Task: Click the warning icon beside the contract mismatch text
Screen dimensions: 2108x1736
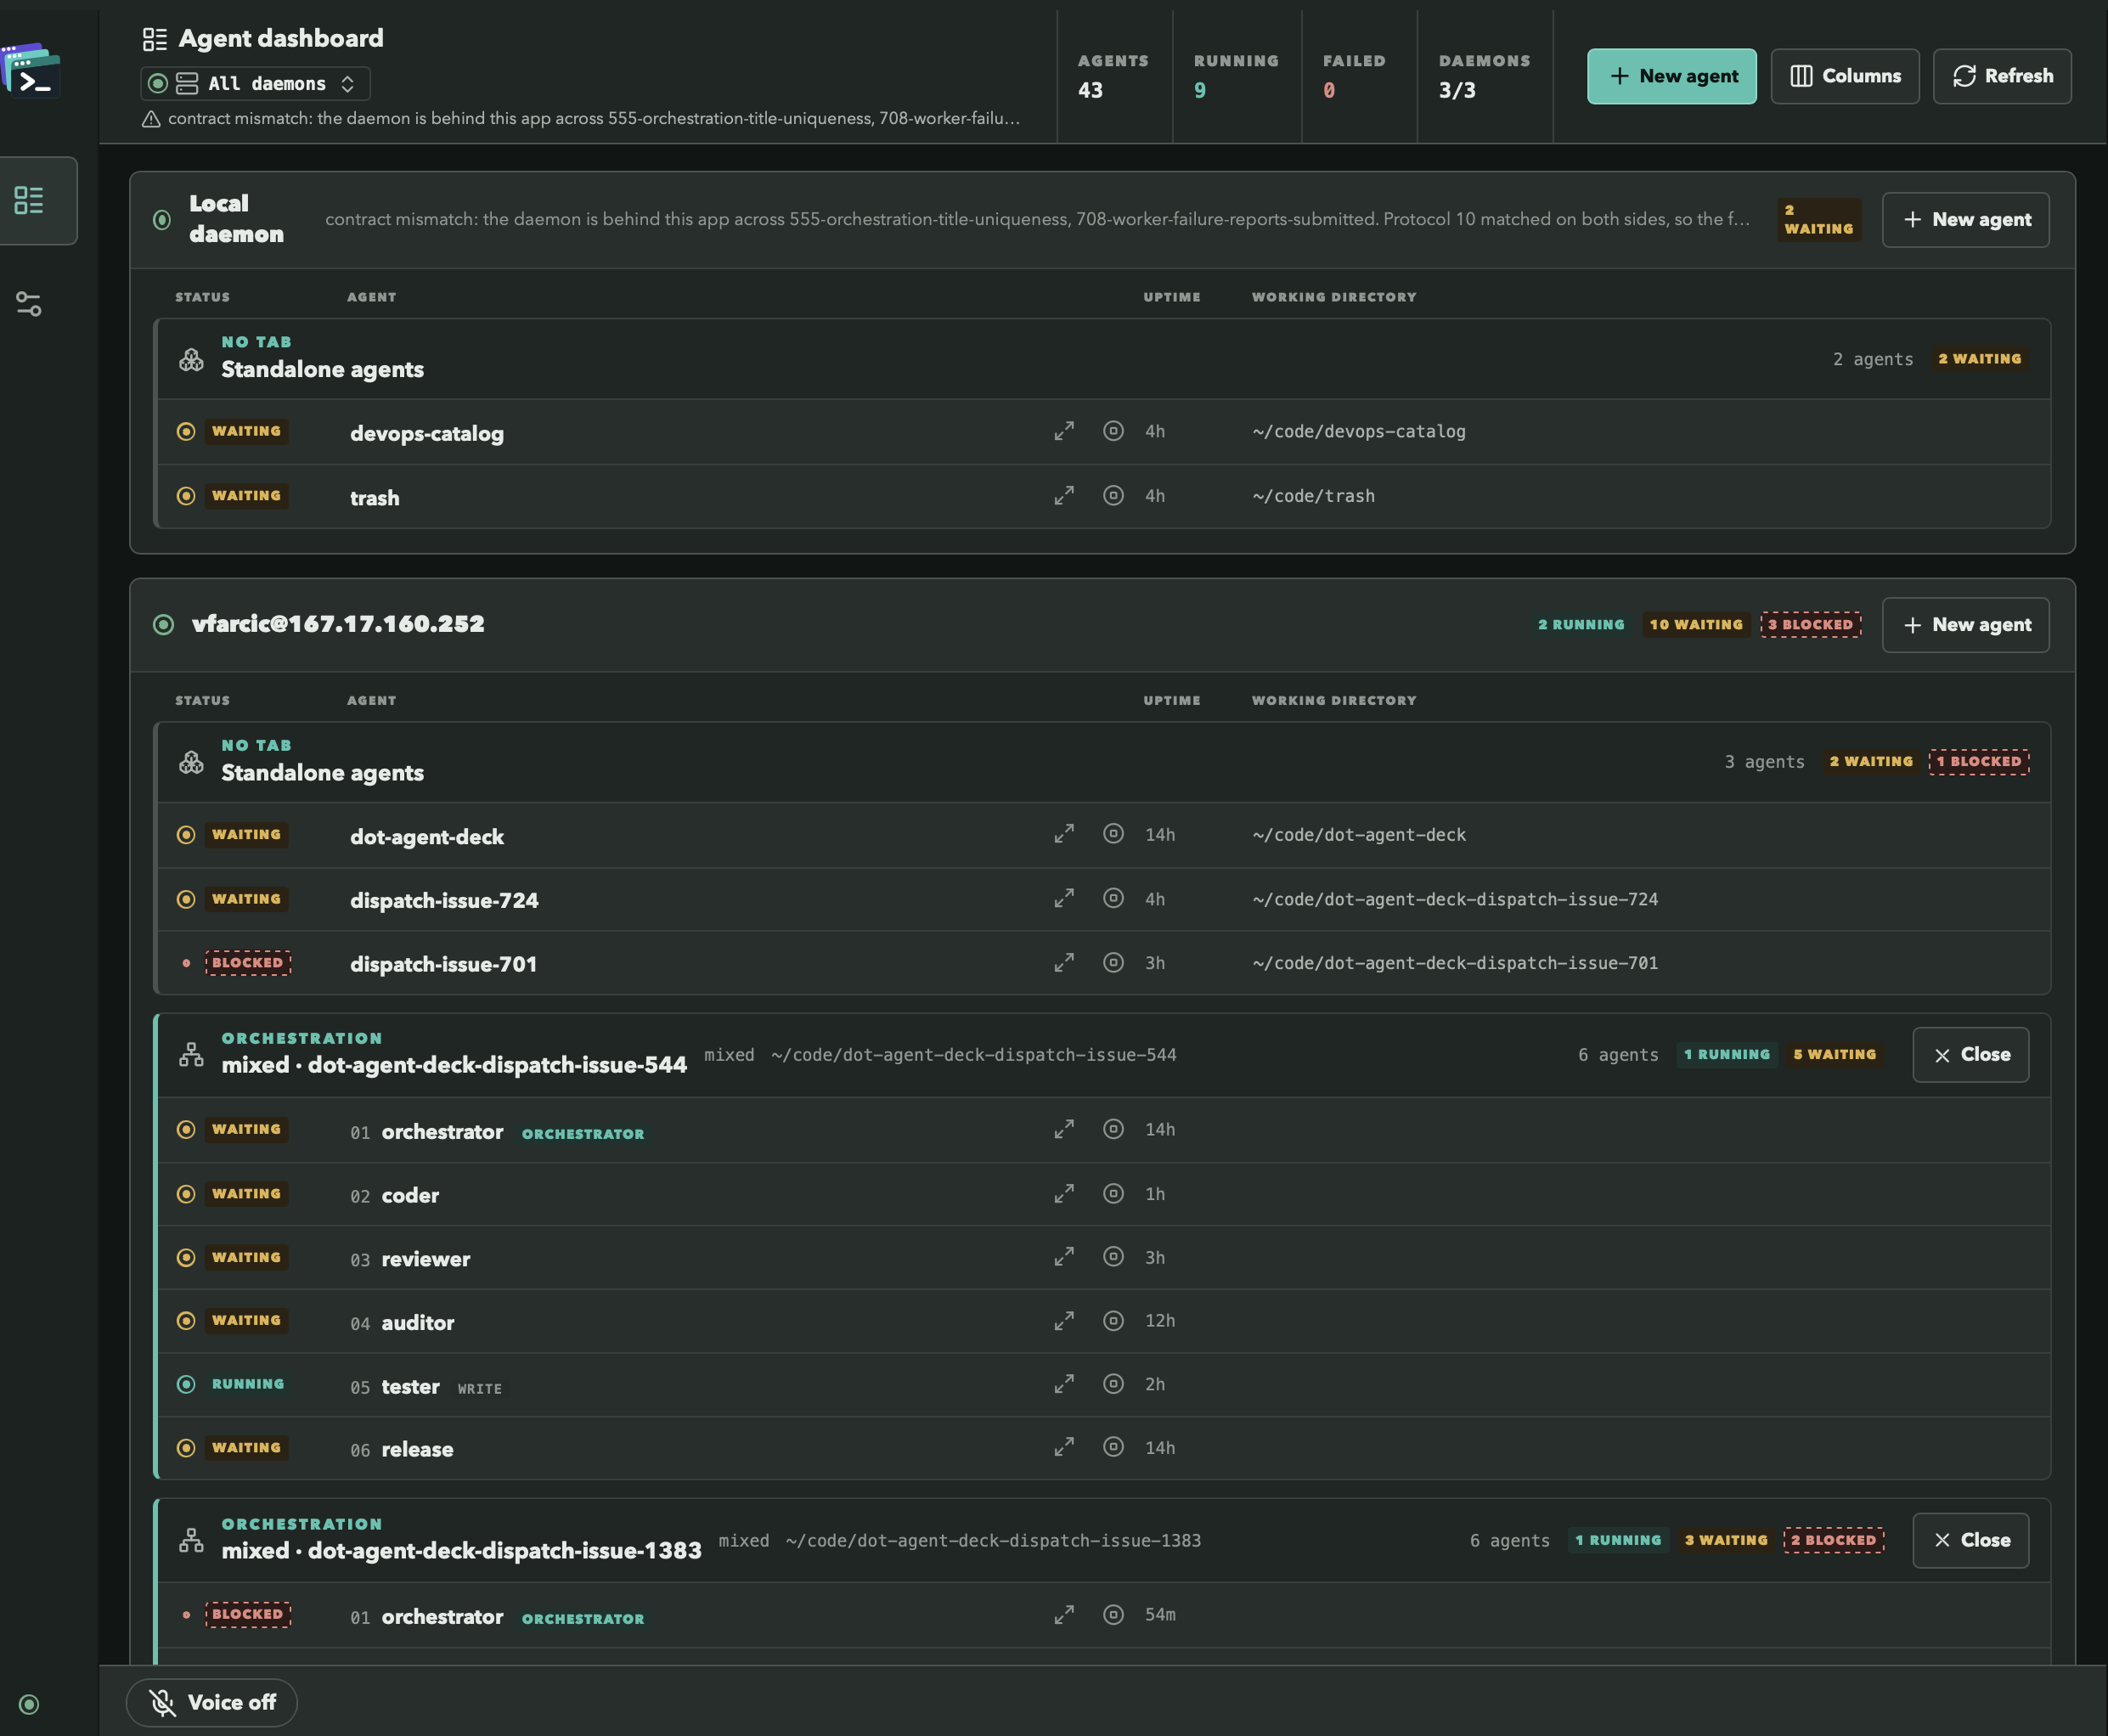Action: (x=151, y=119)
